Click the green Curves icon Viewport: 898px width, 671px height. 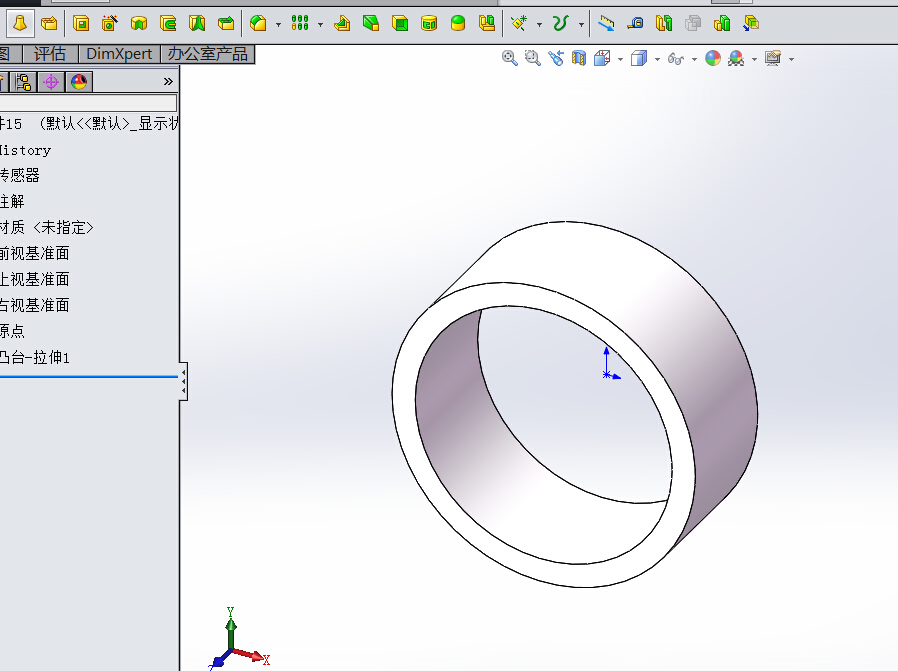click(x=560, y=23)
